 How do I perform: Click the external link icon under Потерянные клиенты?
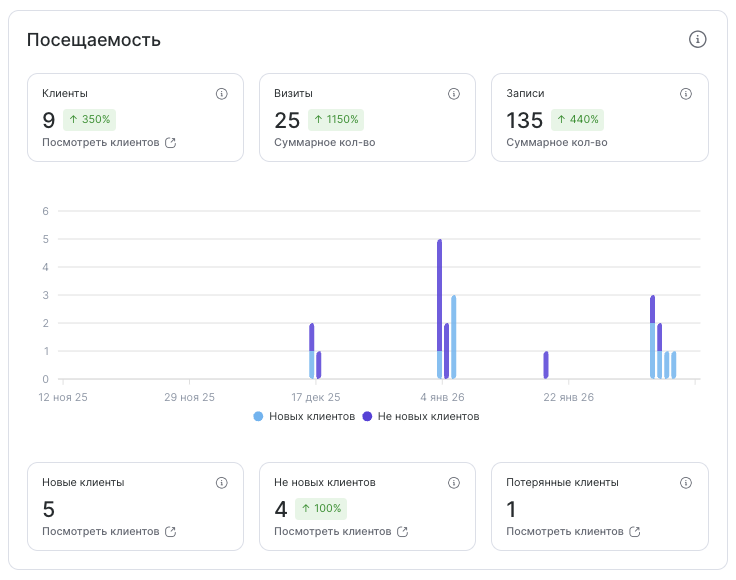pyautogui.click(x=634, y=532)
